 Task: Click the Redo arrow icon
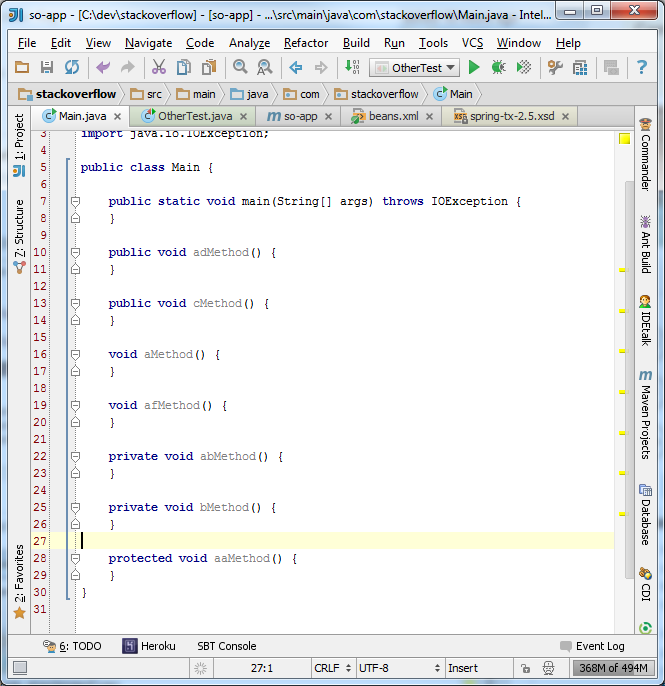(x=128, y=67)
